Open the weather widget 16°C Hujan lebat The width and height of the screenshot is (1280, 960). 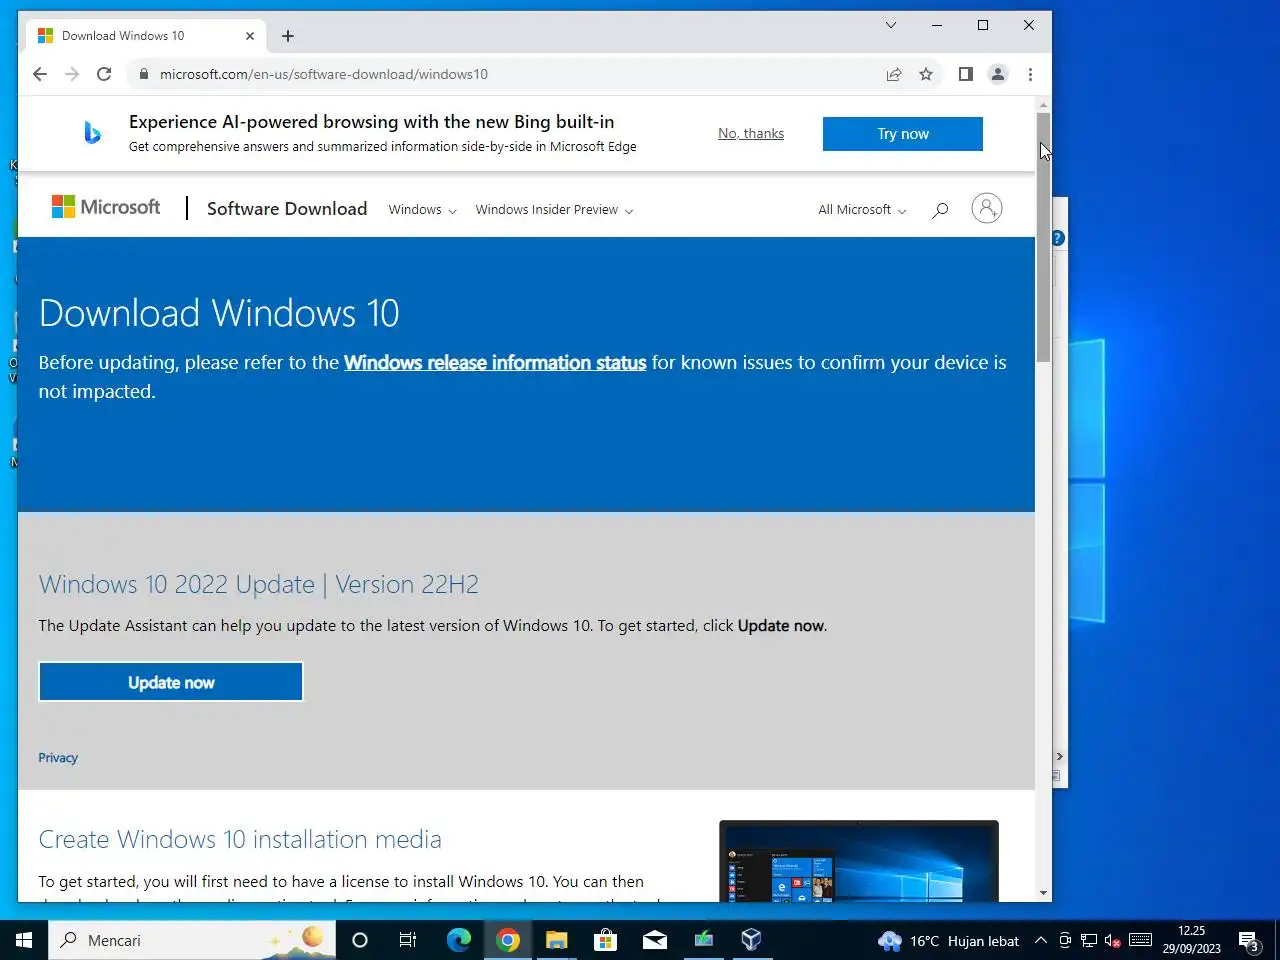pyautogui.click(x=949, y=941)
